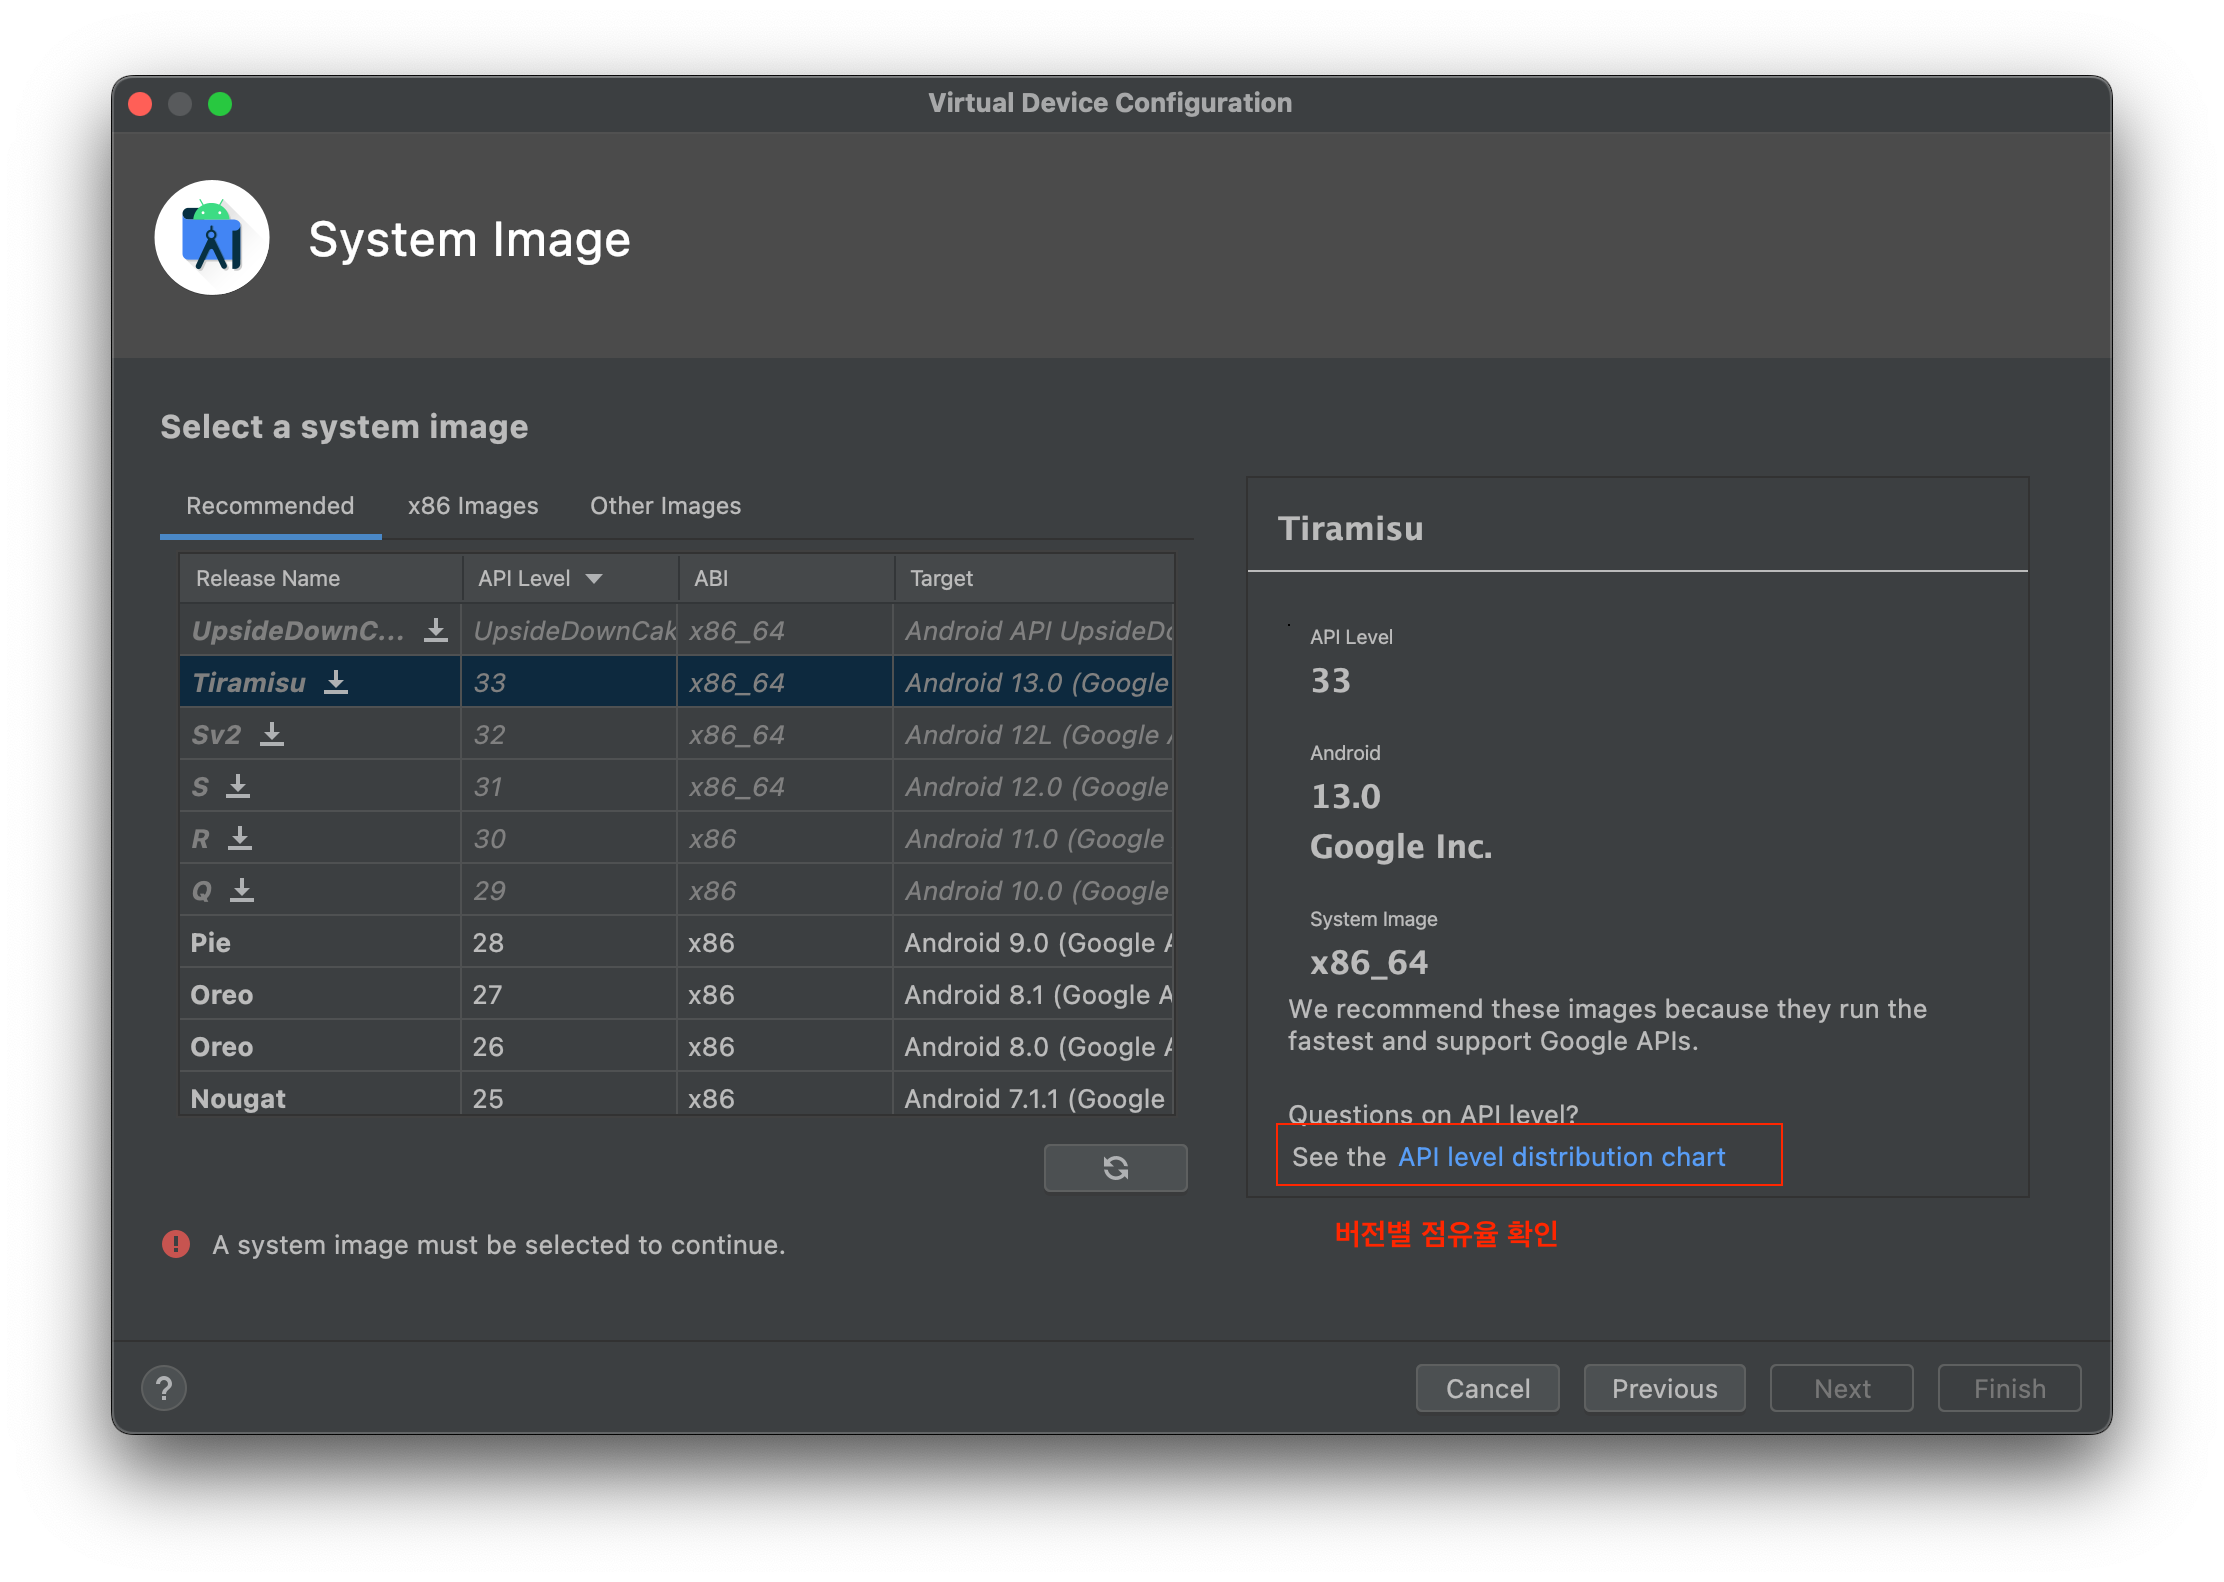Image resolution: width=2224 pixels, height=1582 pixels.
Task: Go back with Previous button
Action: (1664, 1388)
